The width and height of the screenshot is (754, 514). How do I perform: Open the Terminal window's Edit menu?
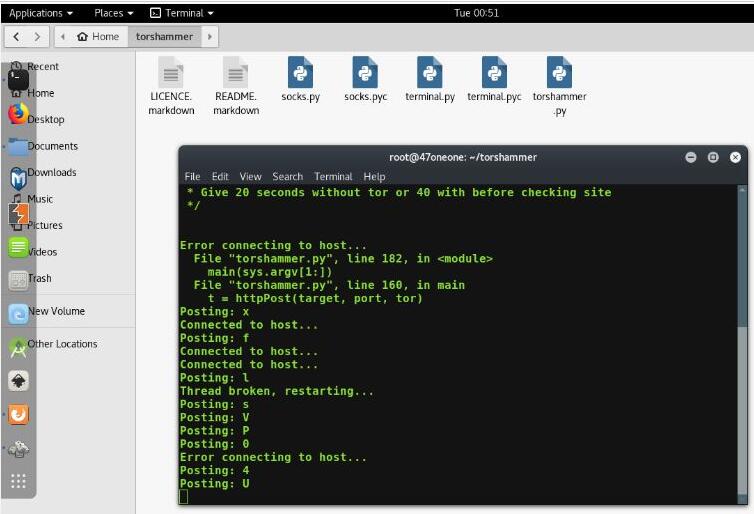(x=220, y=177)
